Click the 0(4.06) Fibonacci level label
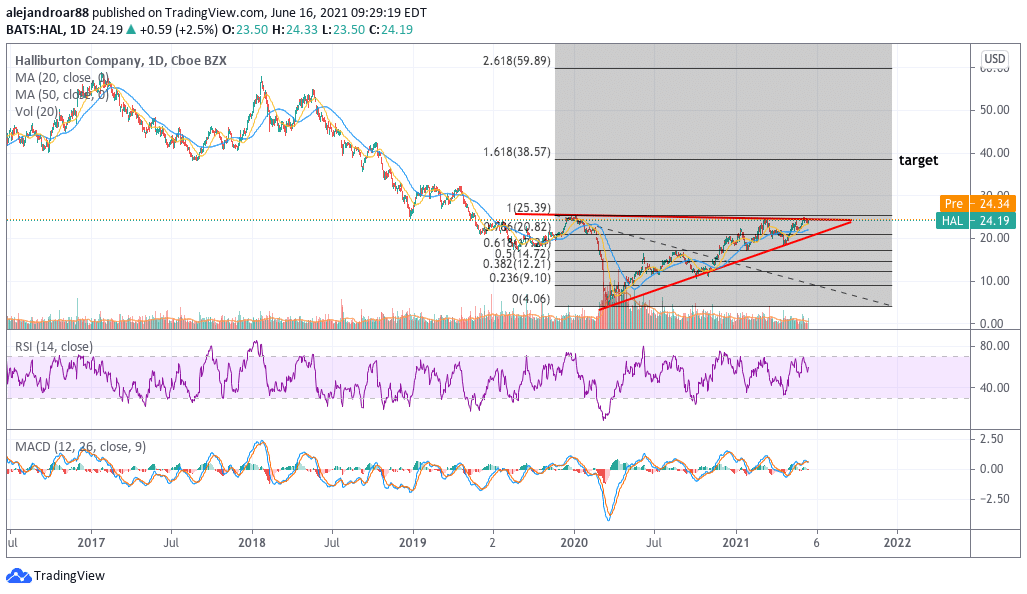The height and width of the screenshot is (594, 1027). point(531,299)
